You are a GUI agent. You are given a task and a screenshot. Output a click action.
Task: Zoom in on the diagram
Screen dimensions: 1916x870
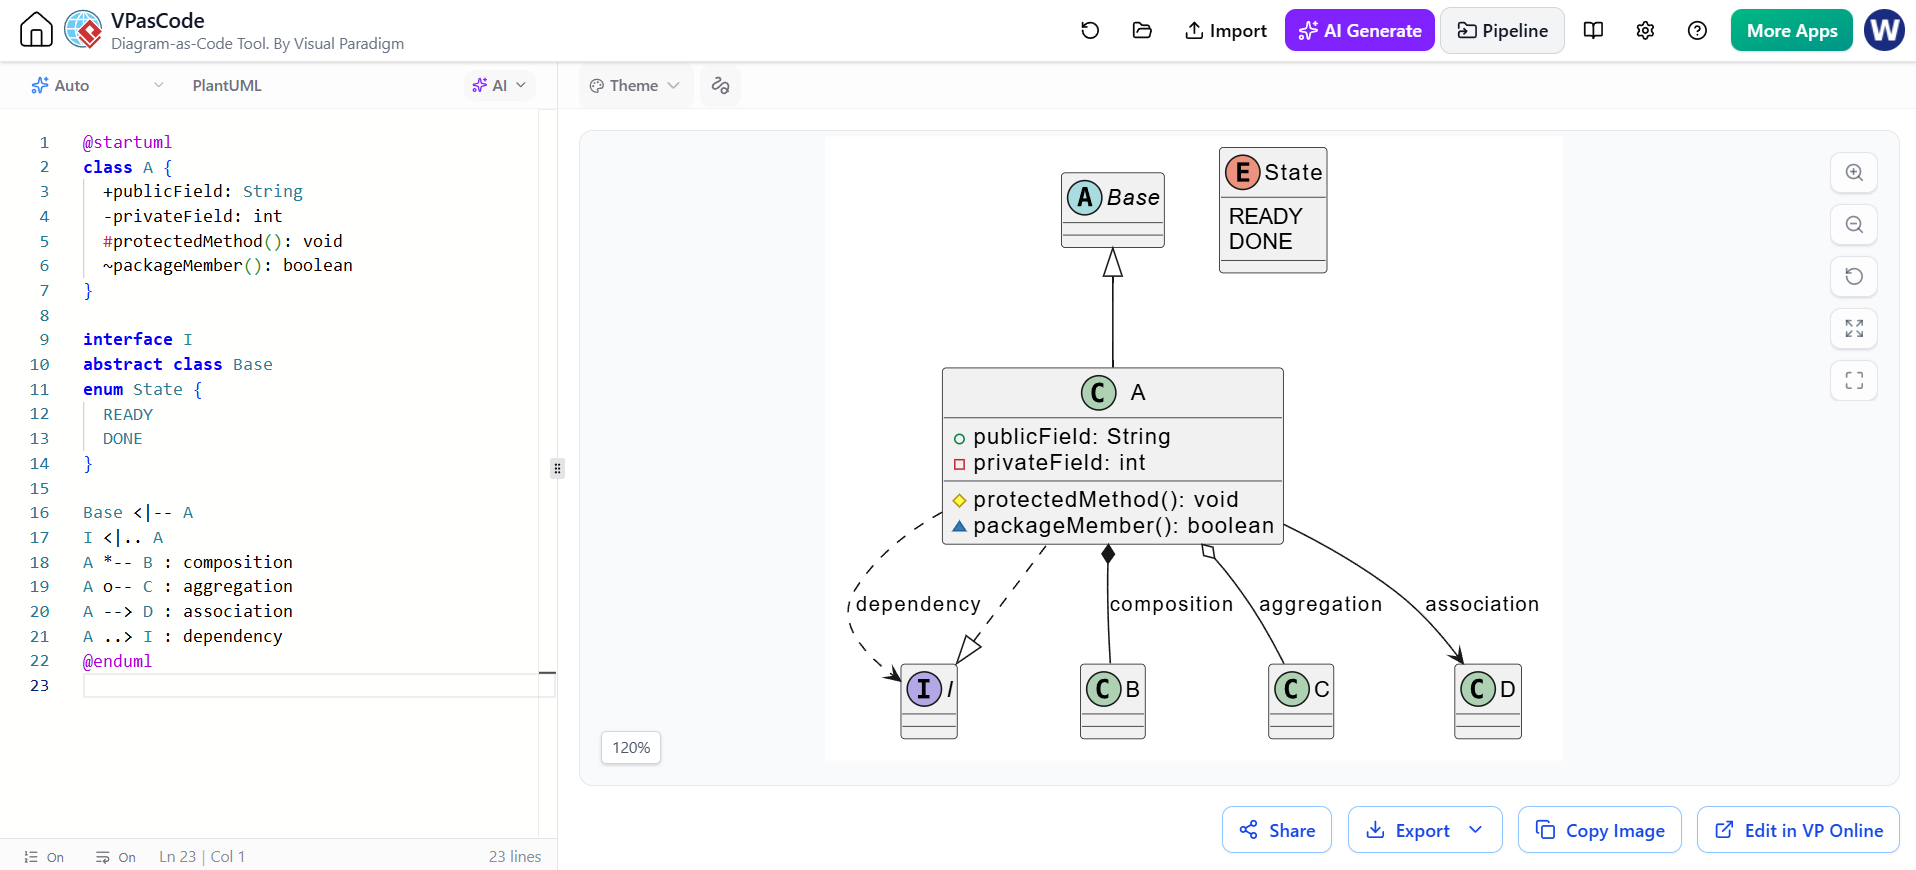pos(1854,172)
